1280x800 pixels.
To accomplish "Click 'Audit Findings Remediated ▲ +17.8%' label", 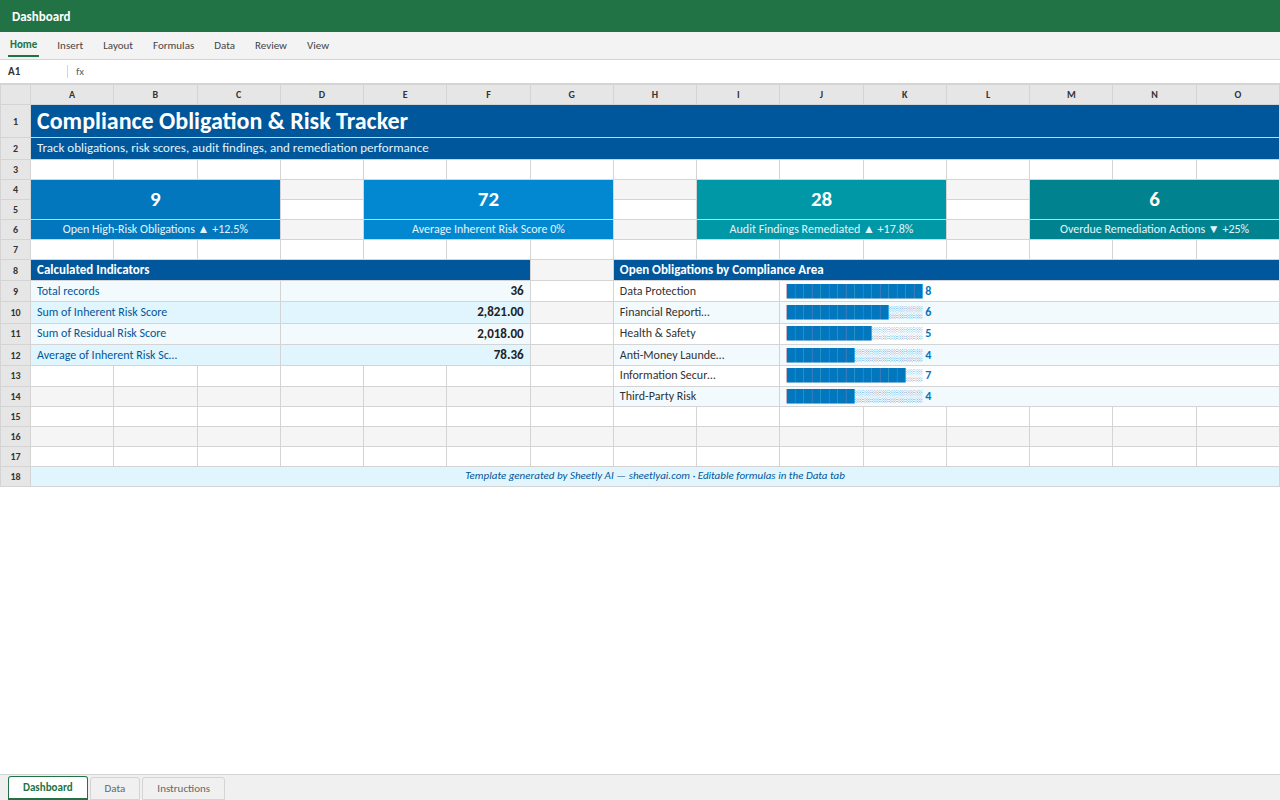I will click(821, 229).
